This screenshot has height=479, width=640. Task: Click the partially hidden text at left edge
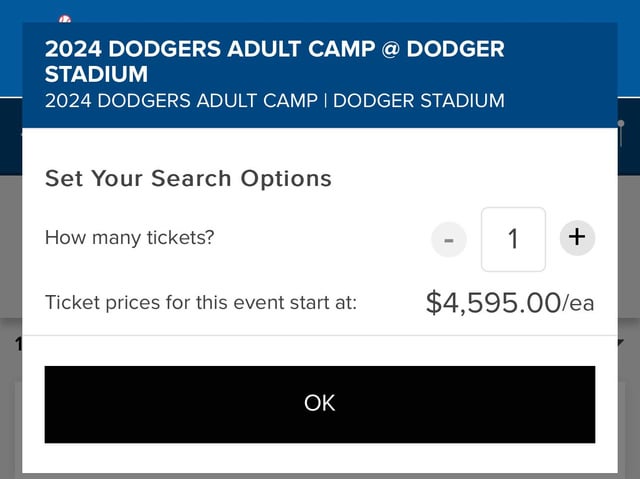pos(18,344)
